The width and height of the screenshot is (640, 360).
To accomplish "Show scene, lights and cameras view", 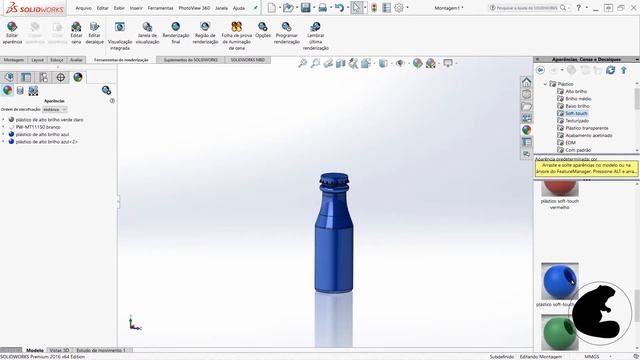I will (x=33, y=91).
